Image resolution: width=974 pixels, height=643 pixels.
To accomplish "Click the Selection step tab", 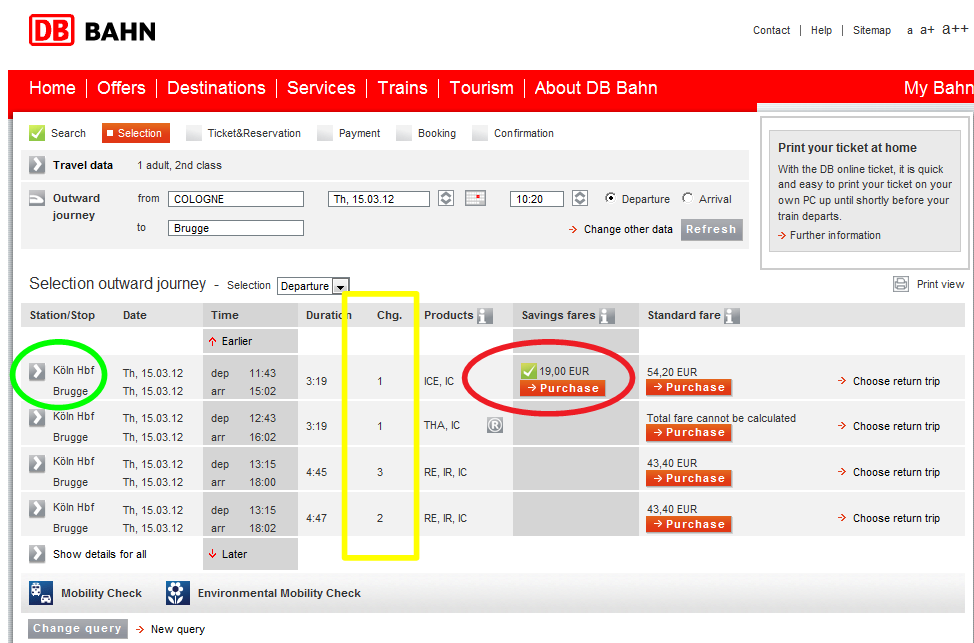I will pyautogui.click(x=135, y=133).
